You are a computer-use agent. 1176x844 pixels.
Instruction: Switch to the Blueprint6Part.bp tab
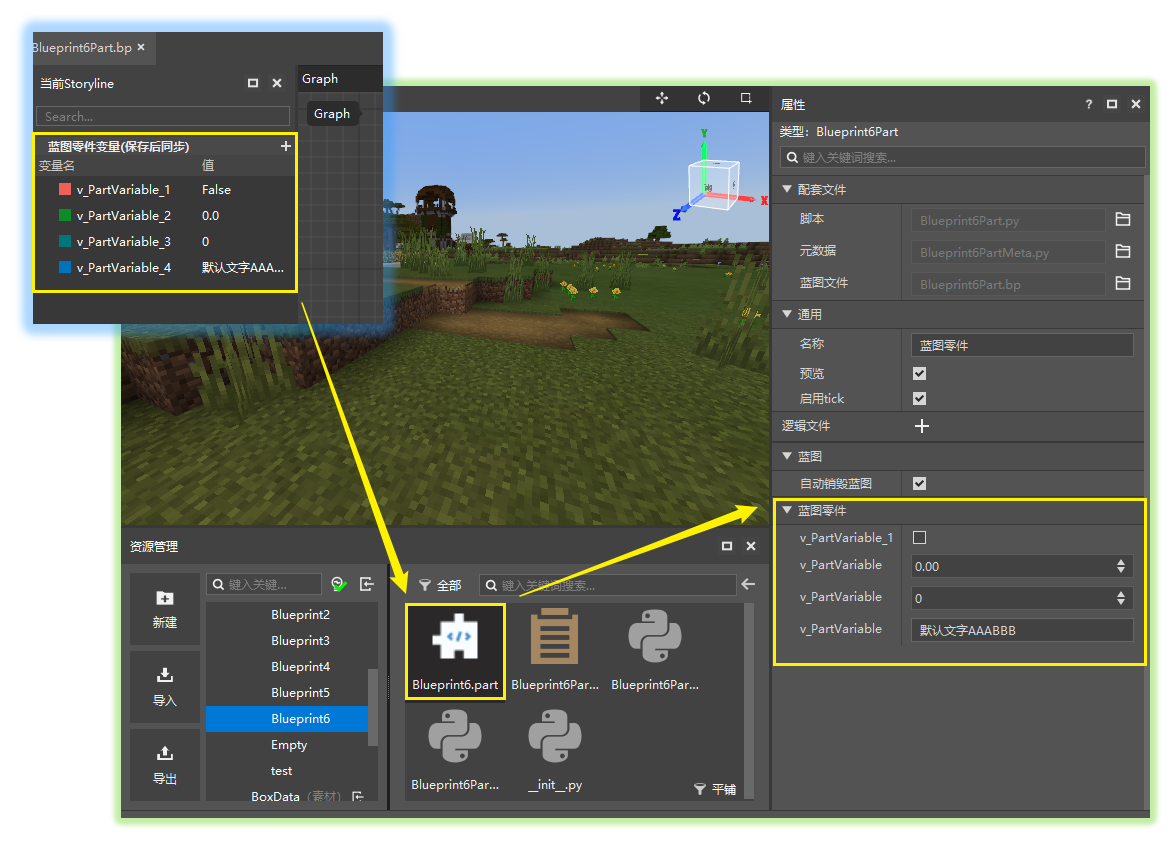(x=81, y=47)
